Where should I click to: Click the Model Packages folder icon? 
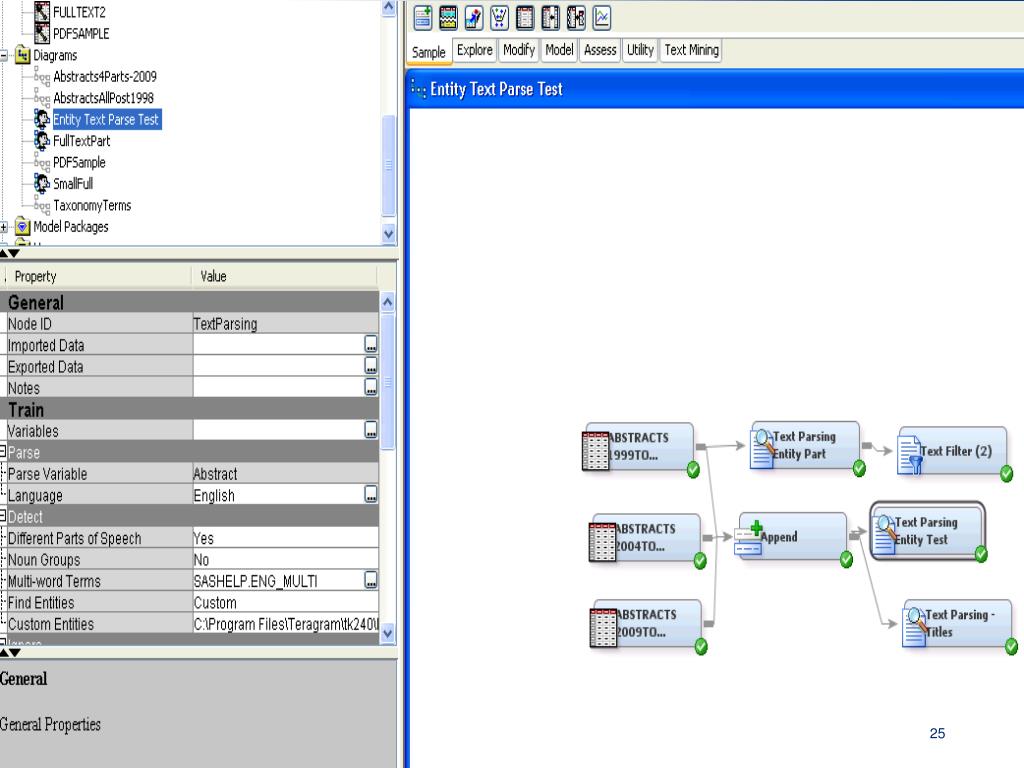[23, 227]
